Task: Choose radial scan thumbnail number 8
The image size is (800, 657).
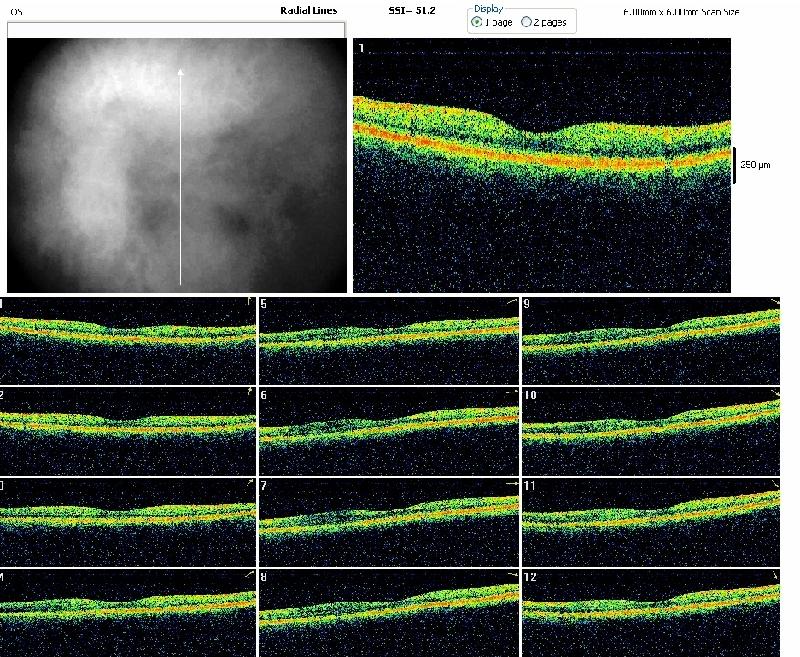Action: (x=389, y=612)
